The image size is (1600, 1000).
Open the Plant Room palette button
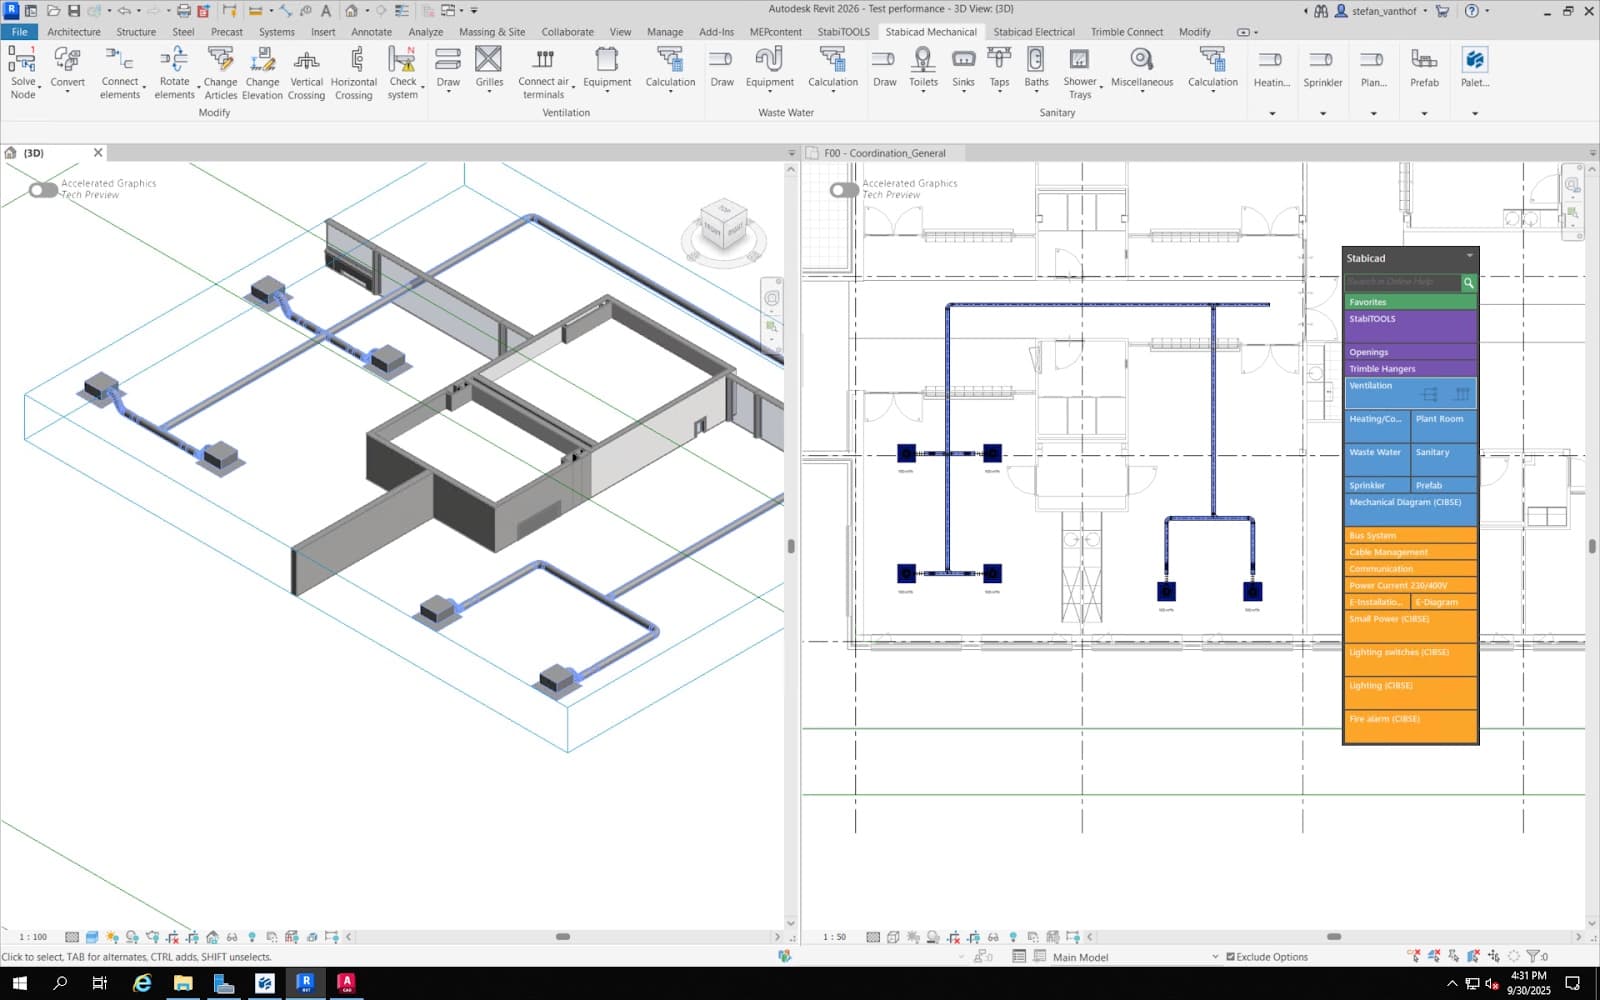[x=1444, y=428]
